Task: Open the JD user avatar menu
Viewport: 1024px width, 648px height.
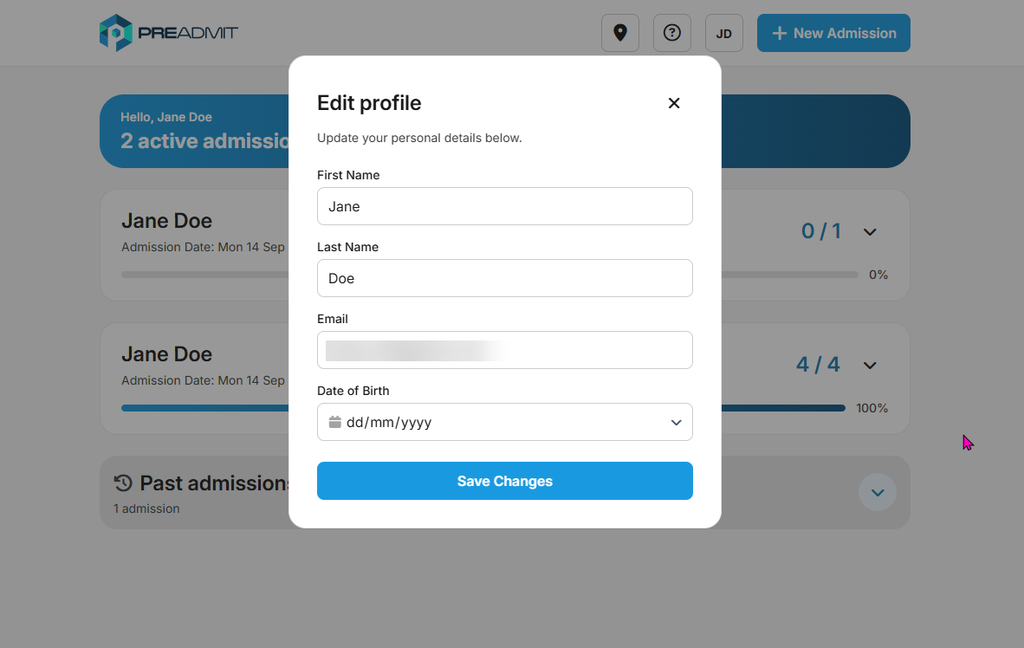Action: [x=724, y=33]
